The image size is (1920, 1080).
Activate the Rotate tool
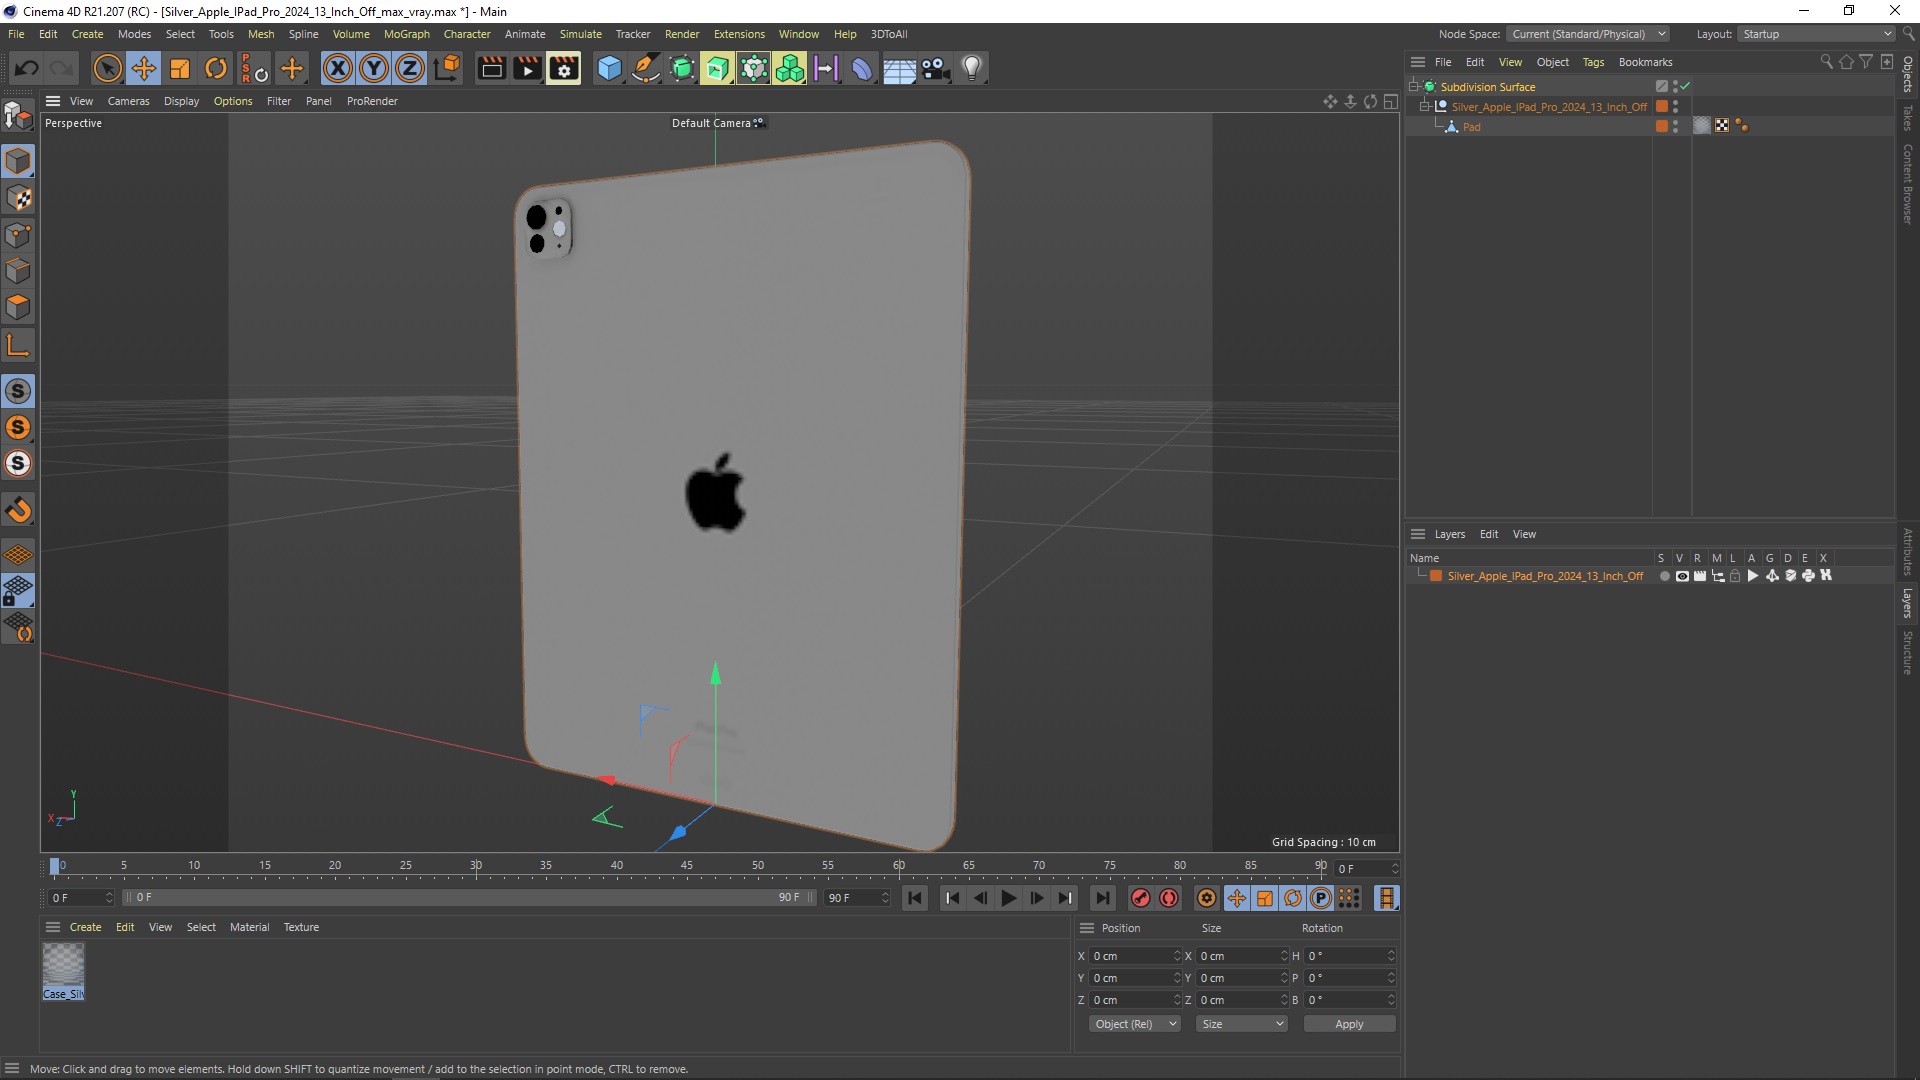click(216, 68)
